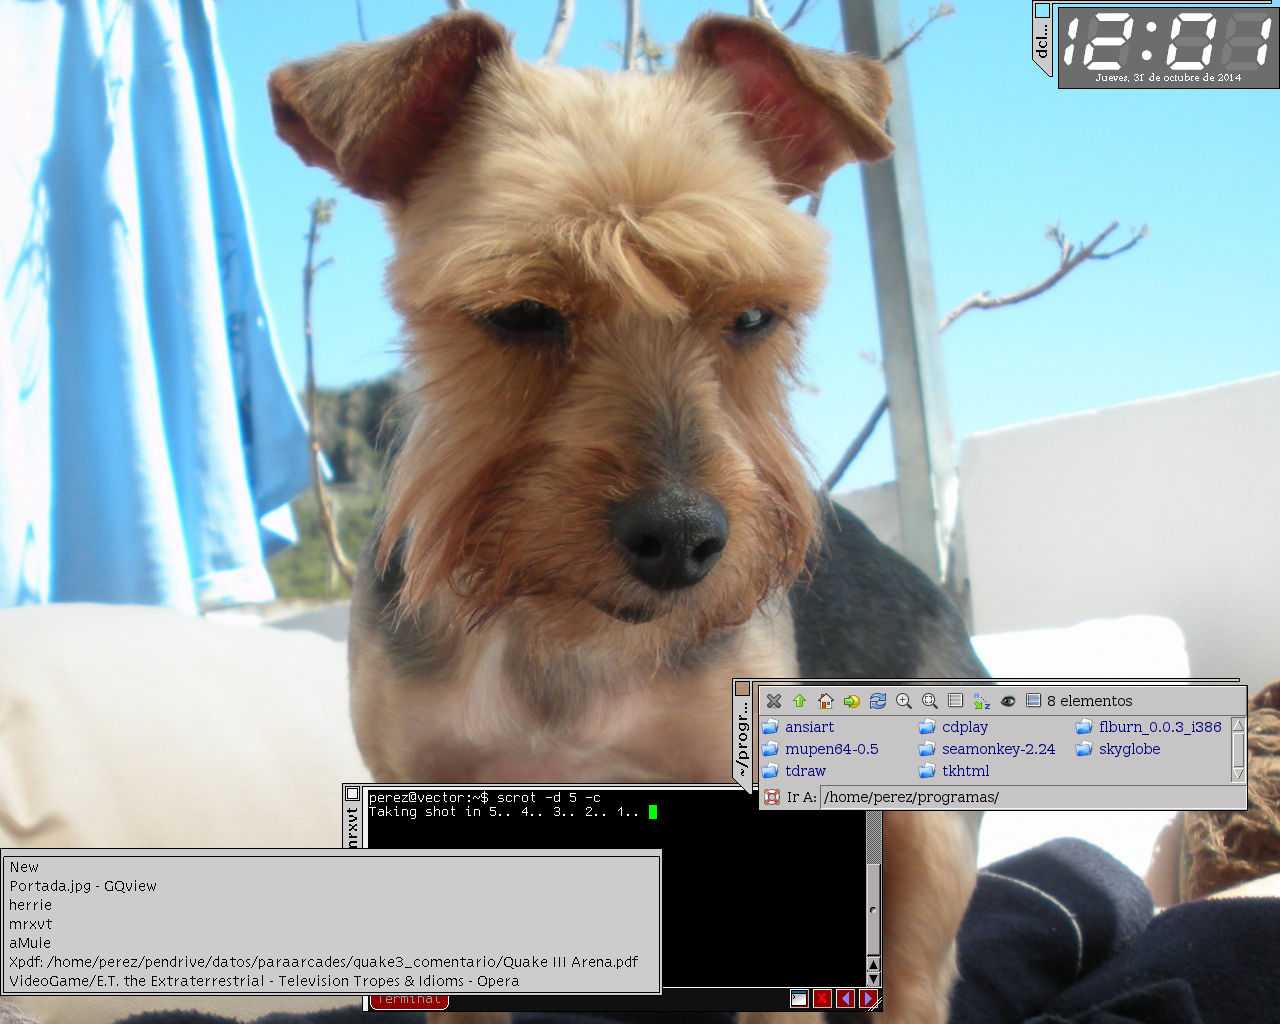The image size is (1280, 1024).
Task: Click the file manager window button above '~/progr...'
Action: click(742, 689)
